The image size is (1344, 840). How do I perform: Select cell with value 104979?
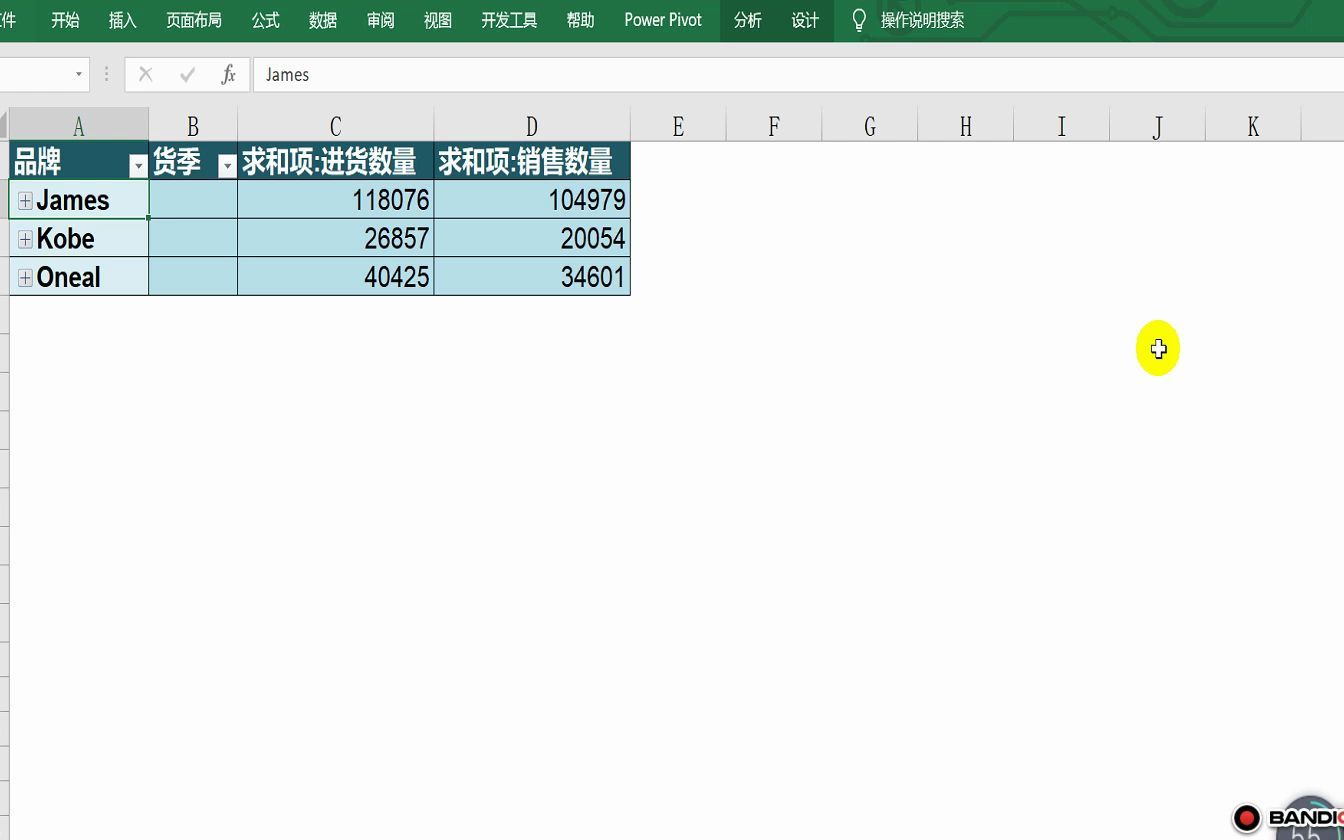[x=532, y=200]
